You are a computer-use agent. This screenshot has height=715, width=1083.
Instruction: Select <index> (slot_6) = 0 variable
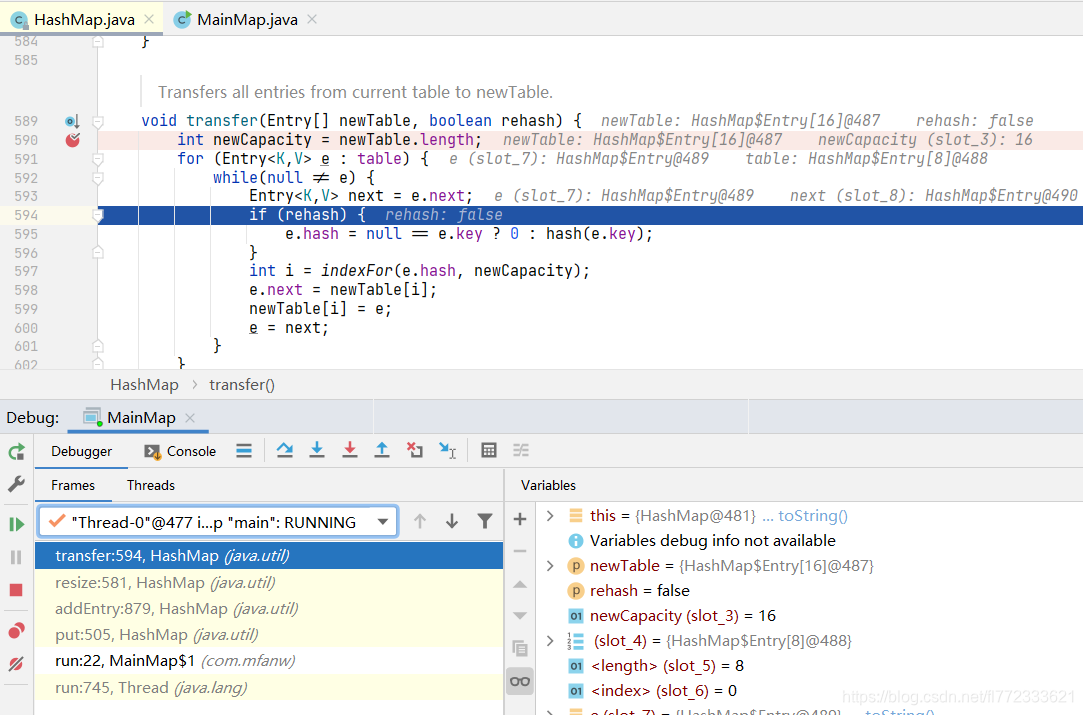[652, 690]
